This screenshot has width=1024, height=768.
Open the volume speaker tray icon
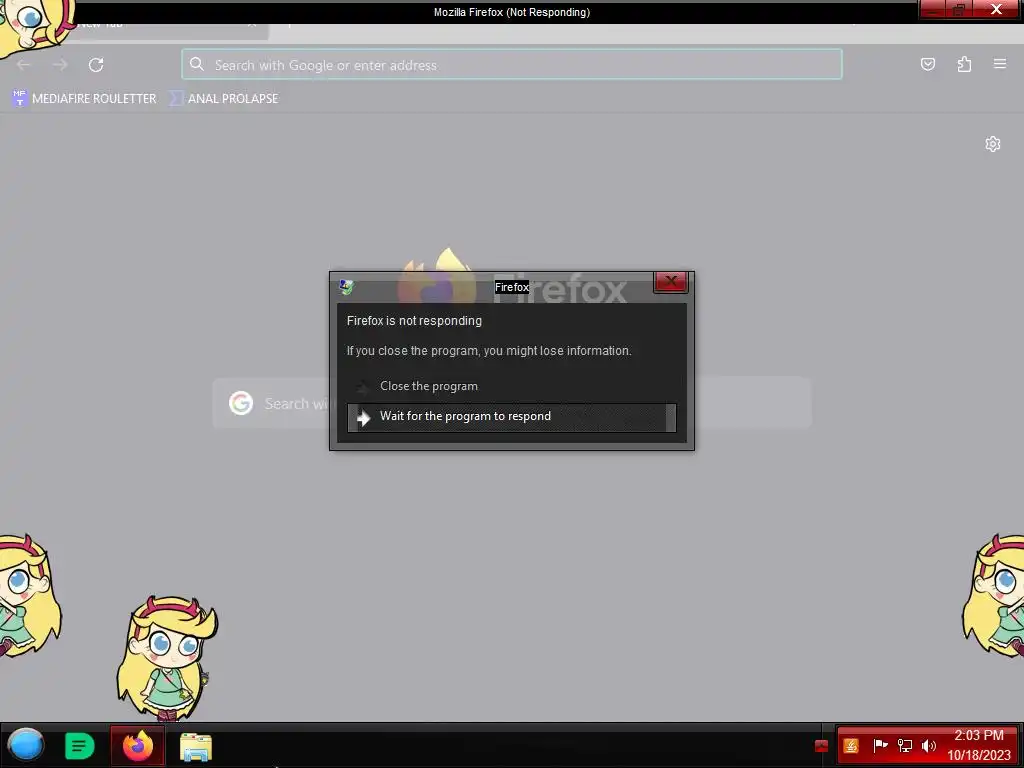click(x=929, y=745)
